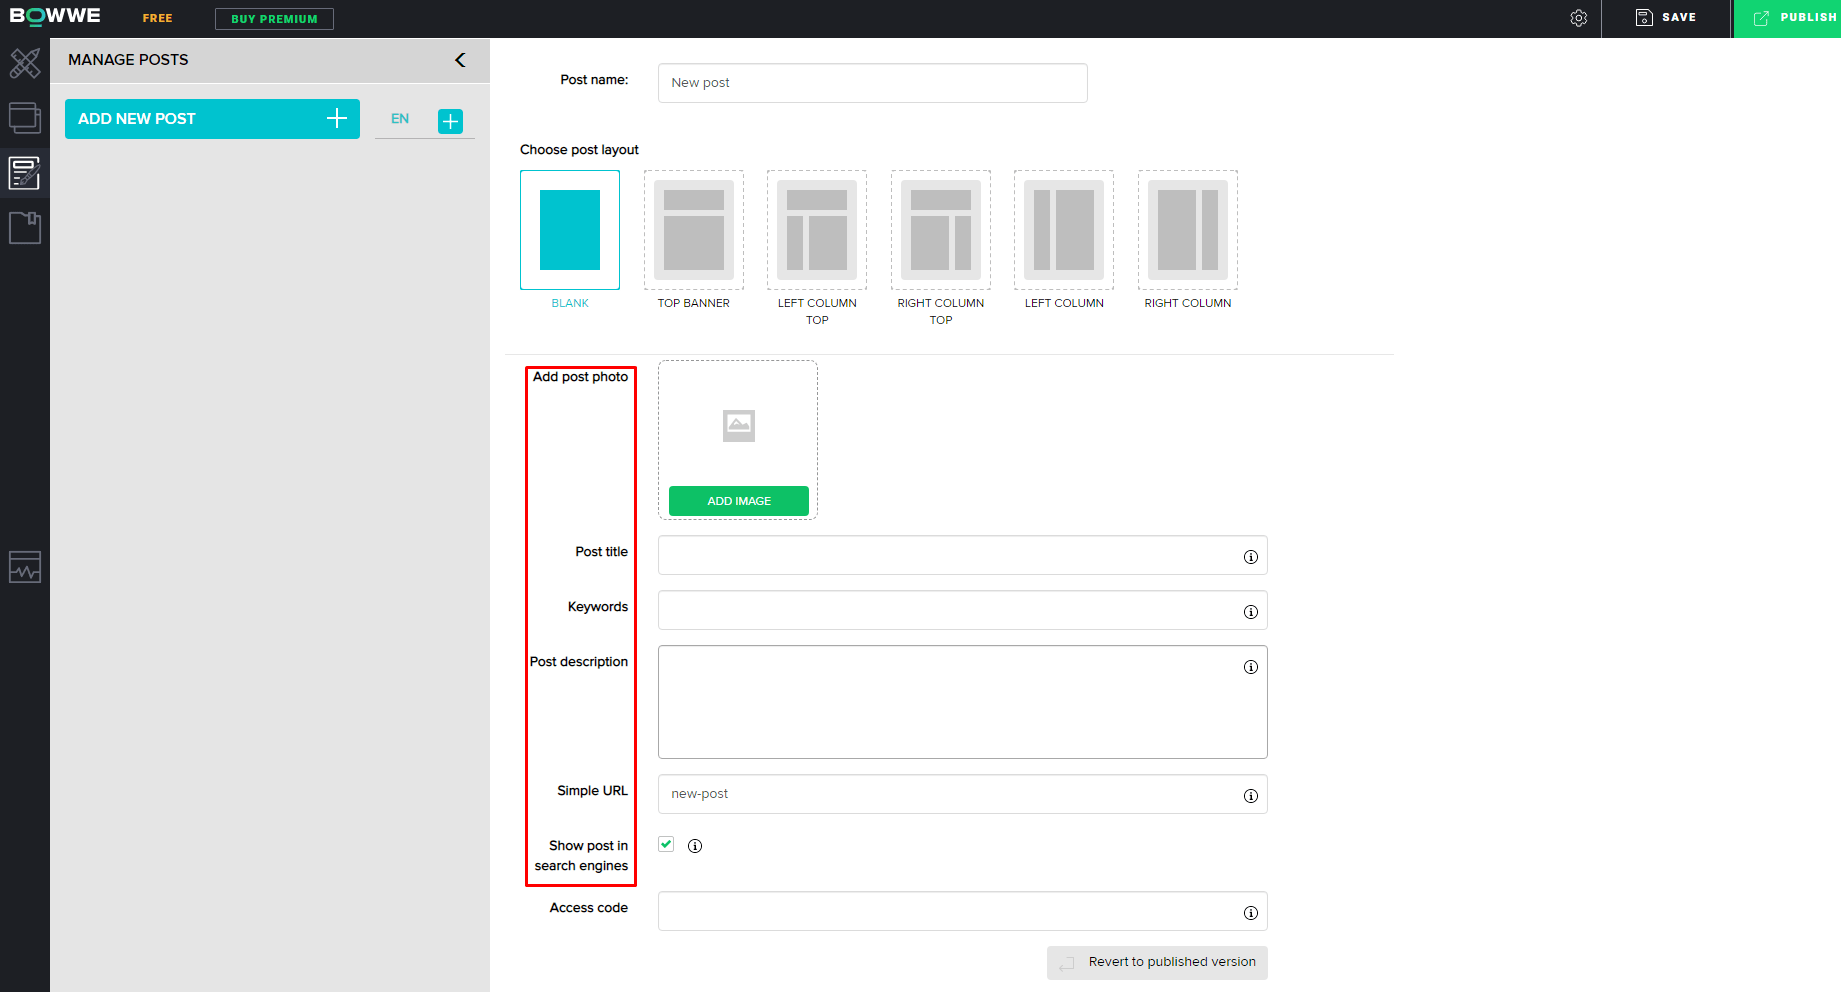Click the Choose post layout heading
Screen dimensions: 1841x992
pos(579,150)
